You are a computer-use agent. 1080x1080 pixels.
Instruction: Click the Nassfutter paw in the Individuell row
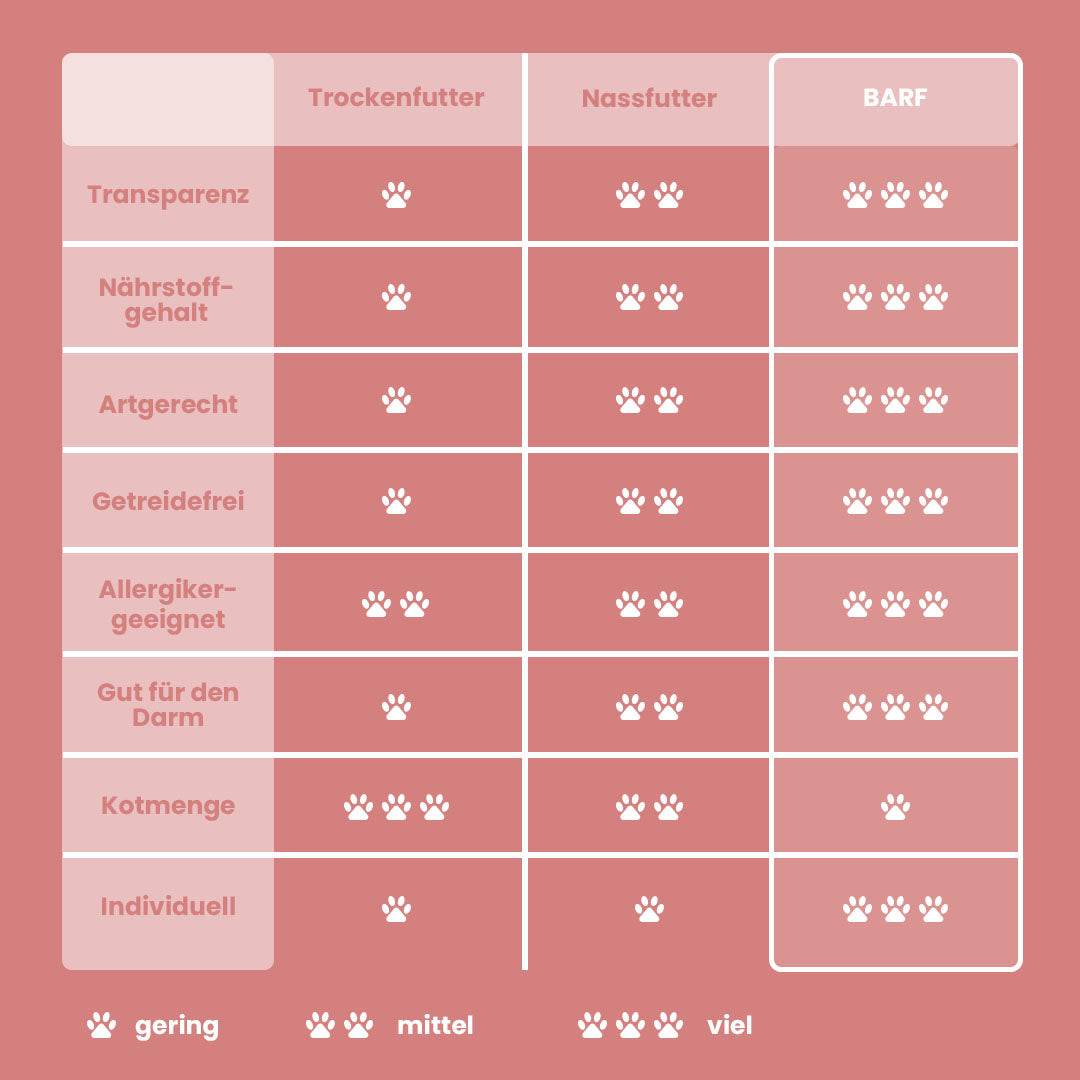point(649,909)
